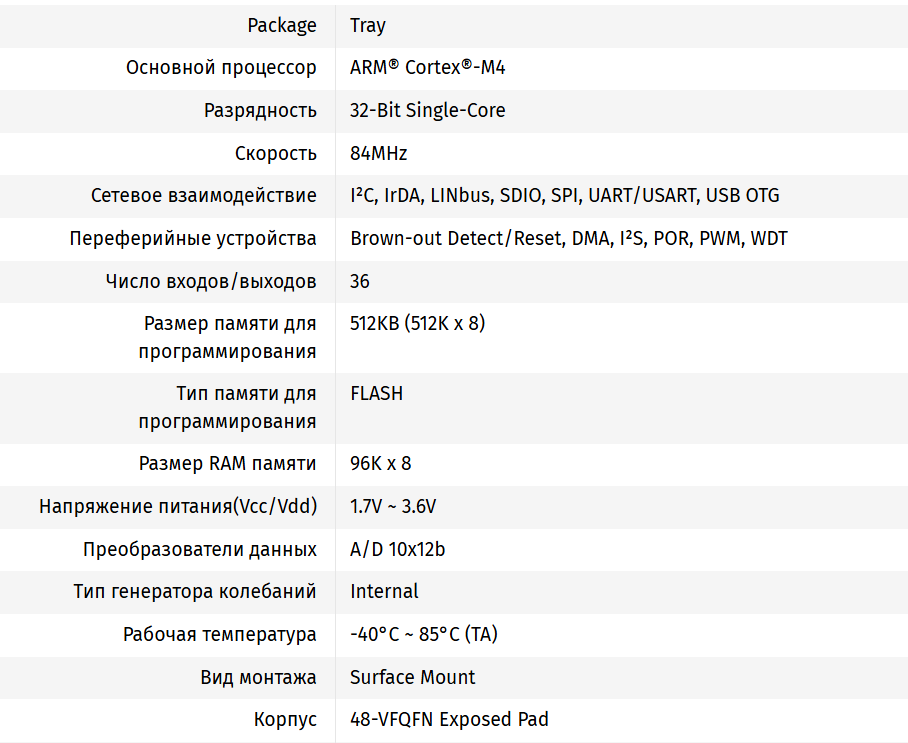Click the "Разрядность" row label
Image resolution: width=908 pixels, height=743 pixels.
[260, 111]
